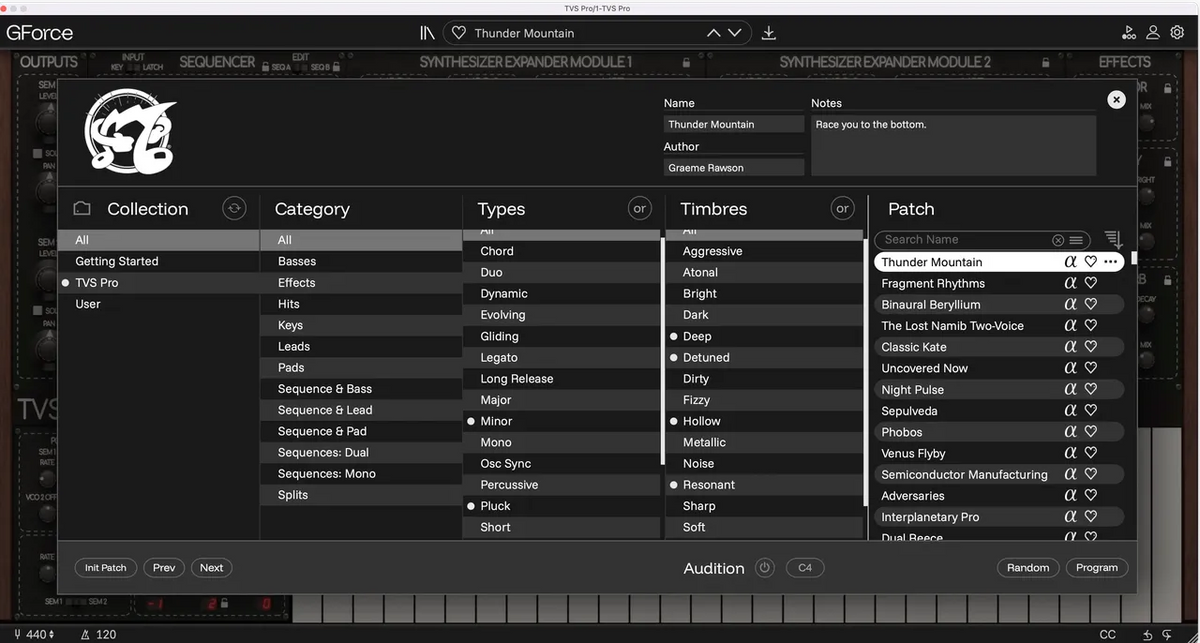Toggle the Types or/and filter mode
1200x643 pixels.
tap(639, 208)
